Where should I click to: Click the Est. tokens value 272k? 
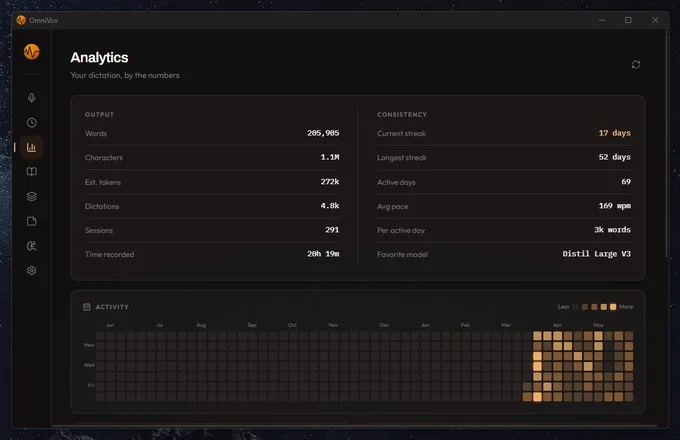[x=330, y=182]
